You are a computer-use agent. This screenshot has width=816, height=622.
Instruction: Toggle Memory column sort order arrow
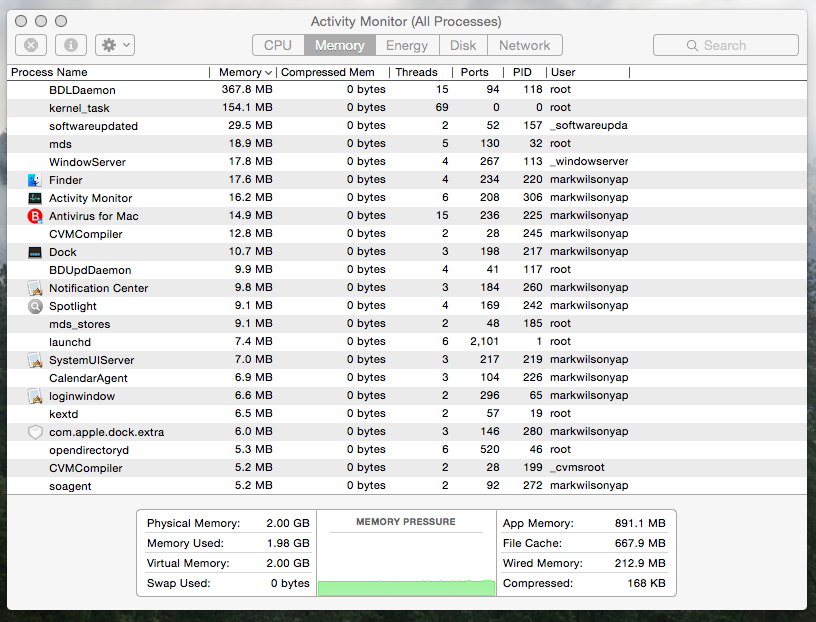click(x=269, y=73)
